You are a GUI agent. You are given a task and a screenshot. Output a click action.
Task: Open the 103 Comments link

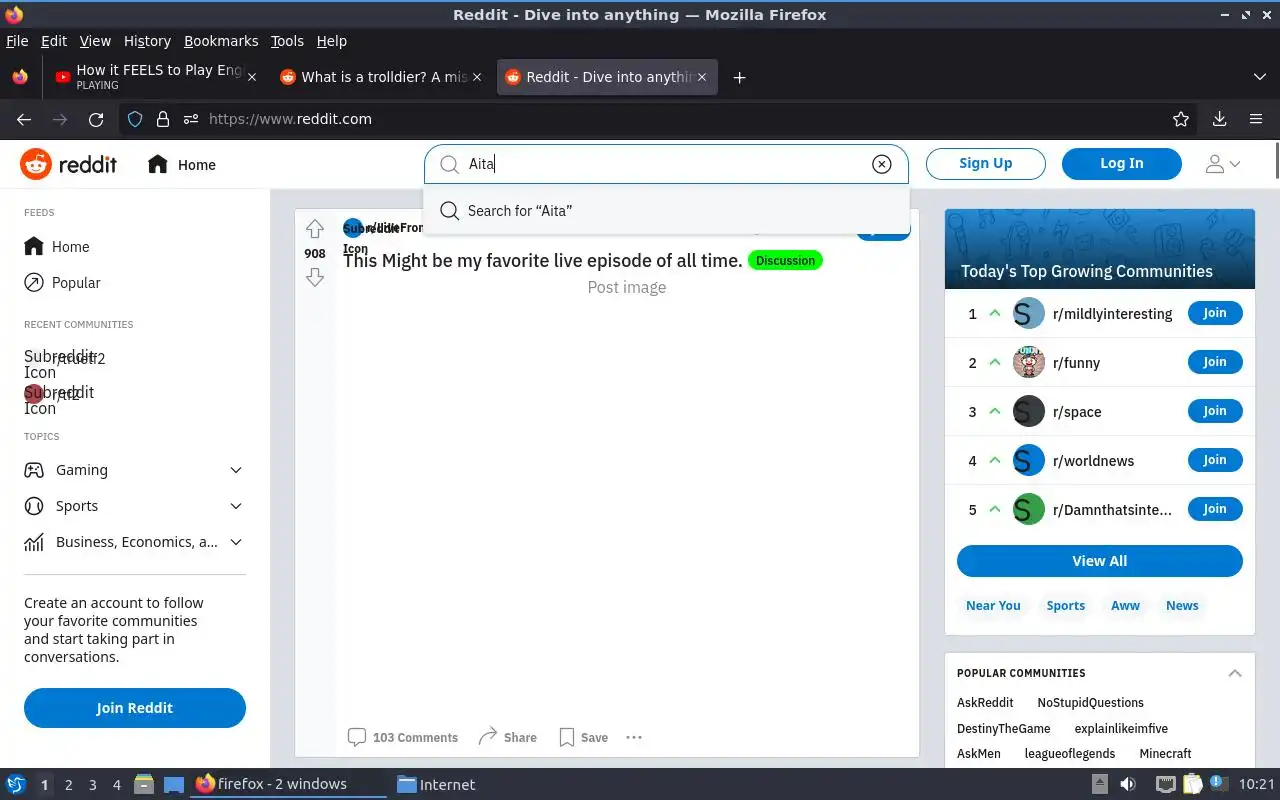403,737
